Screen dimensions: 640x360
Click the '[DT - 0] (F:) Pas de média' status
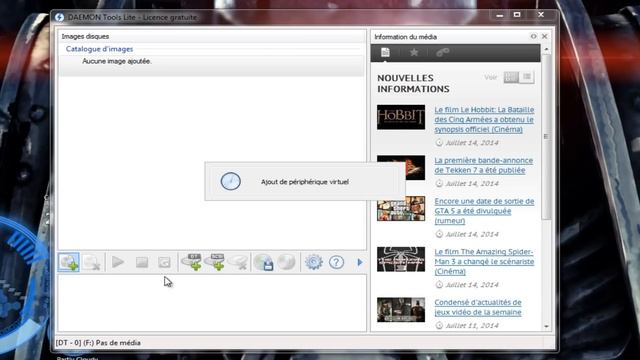tap(98, 343)
